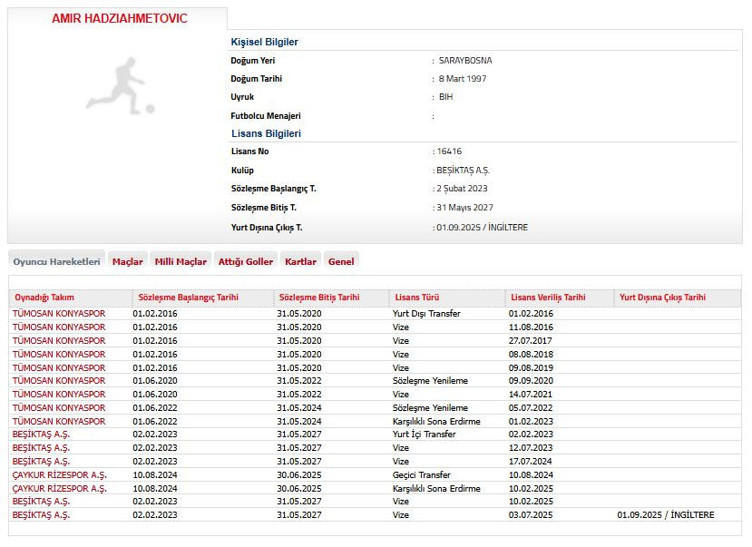This screenshot has height=547, width=752.
Task: Select the Kartlar tab
Action: 301,262
